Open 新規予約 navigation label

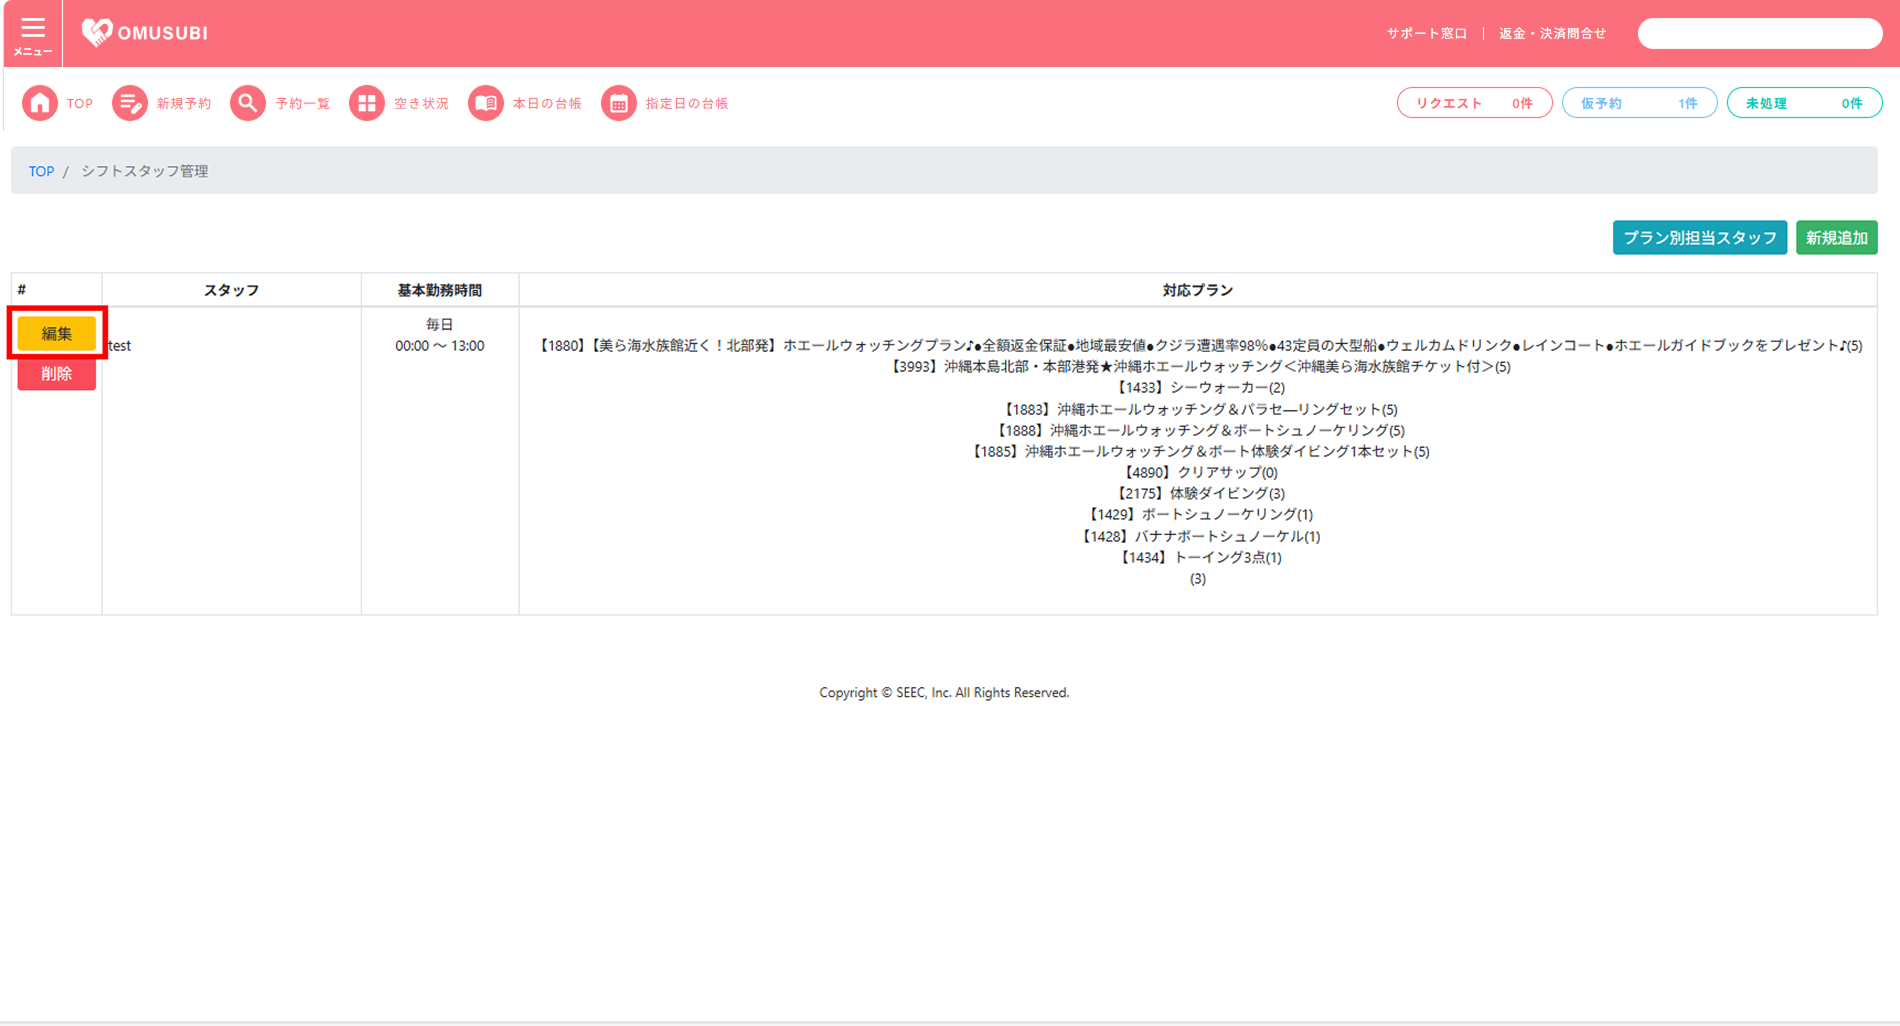184,104
